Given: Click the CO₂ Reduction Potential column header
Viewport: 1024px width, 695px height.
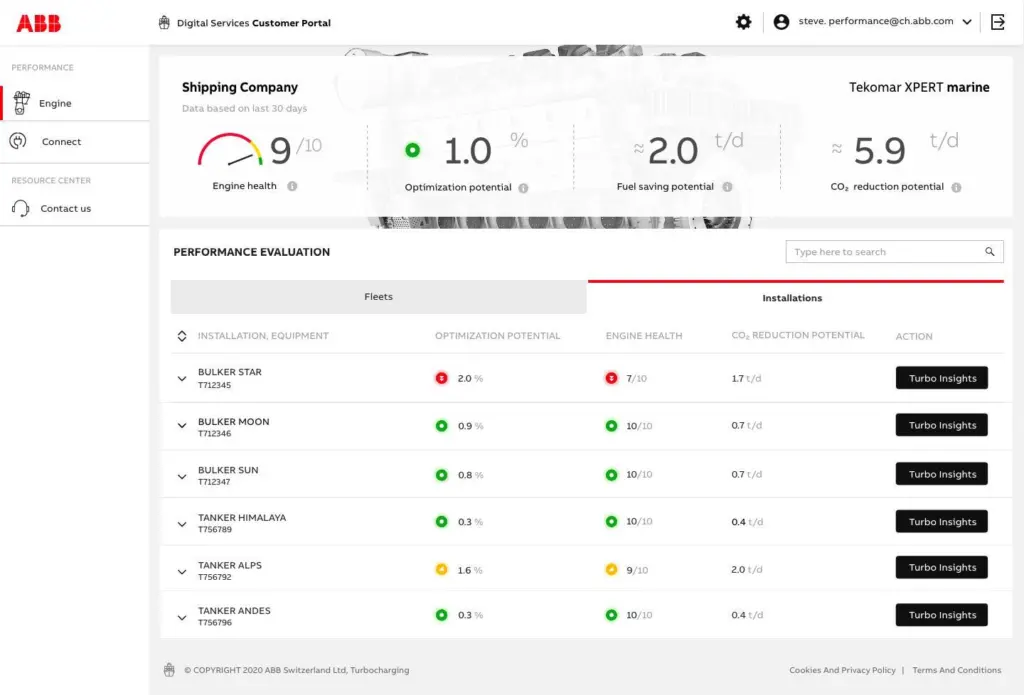Looking at the screenshot, I should click(x=798, y=335).
